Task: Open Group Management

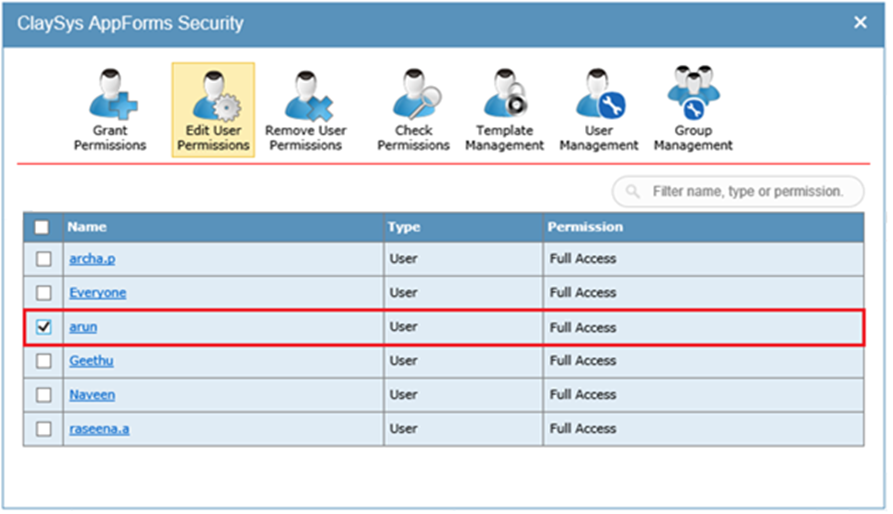Action: [693, 109]
